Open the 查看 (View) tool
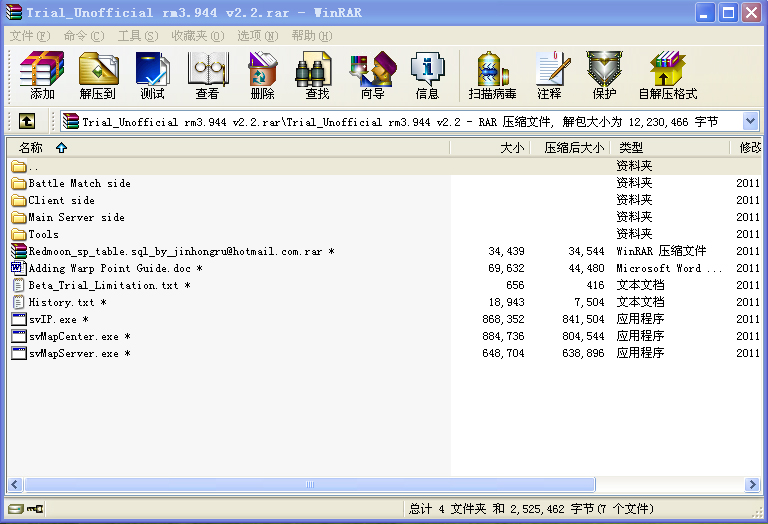This screenshot has height=524, width=768. coord(208,75)
